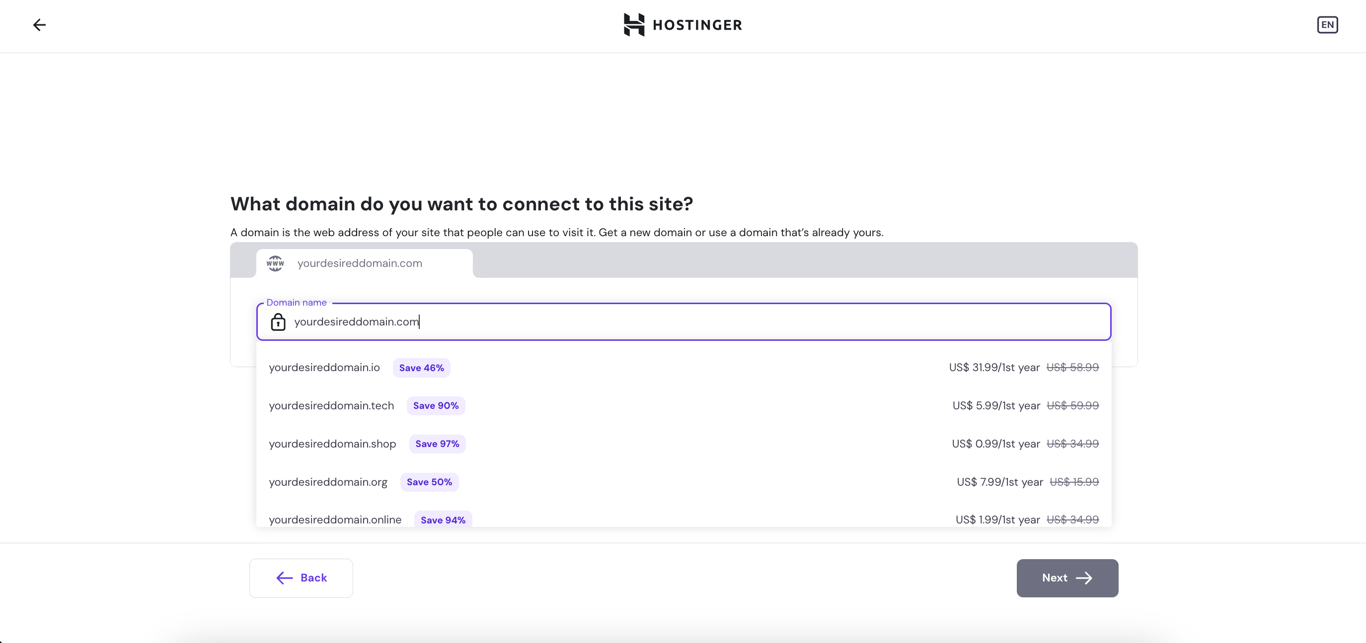Select the yourdesireddomain.org suggestion

(328, 481)
